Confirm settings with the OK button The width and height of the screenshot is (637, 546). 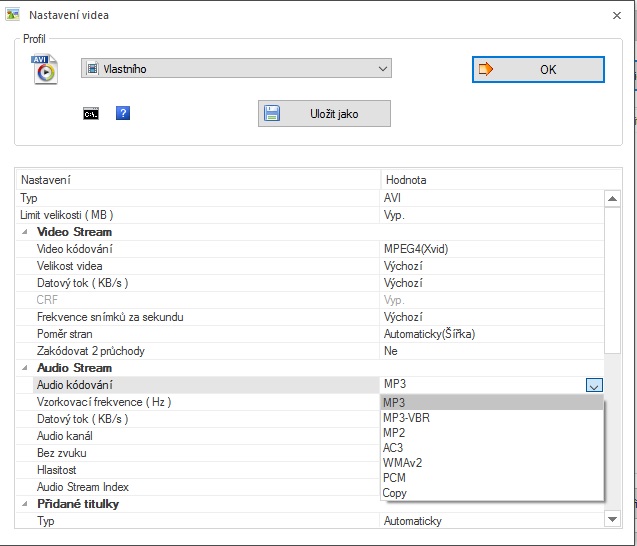(538, 69)
